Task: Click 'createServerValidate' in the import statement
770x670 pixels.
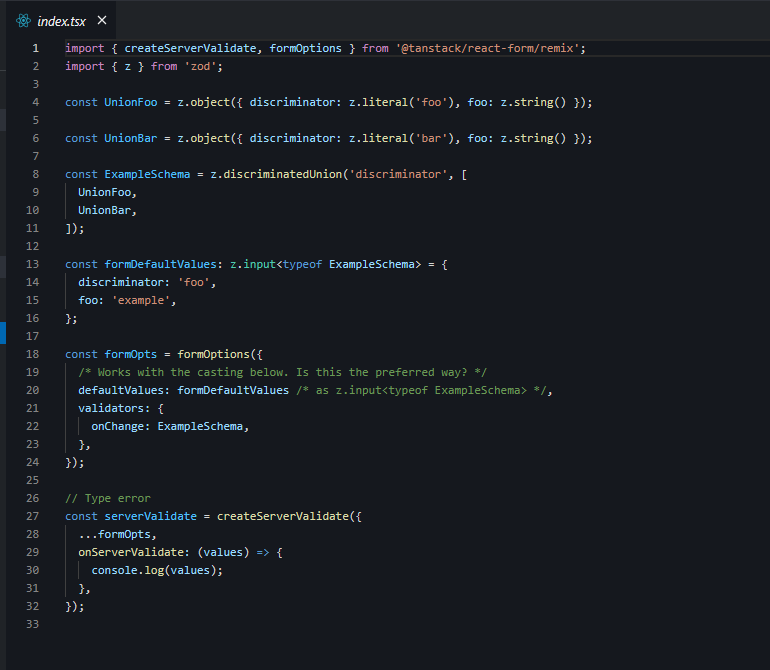Action: pyautogui.click(x=190, y=48)
